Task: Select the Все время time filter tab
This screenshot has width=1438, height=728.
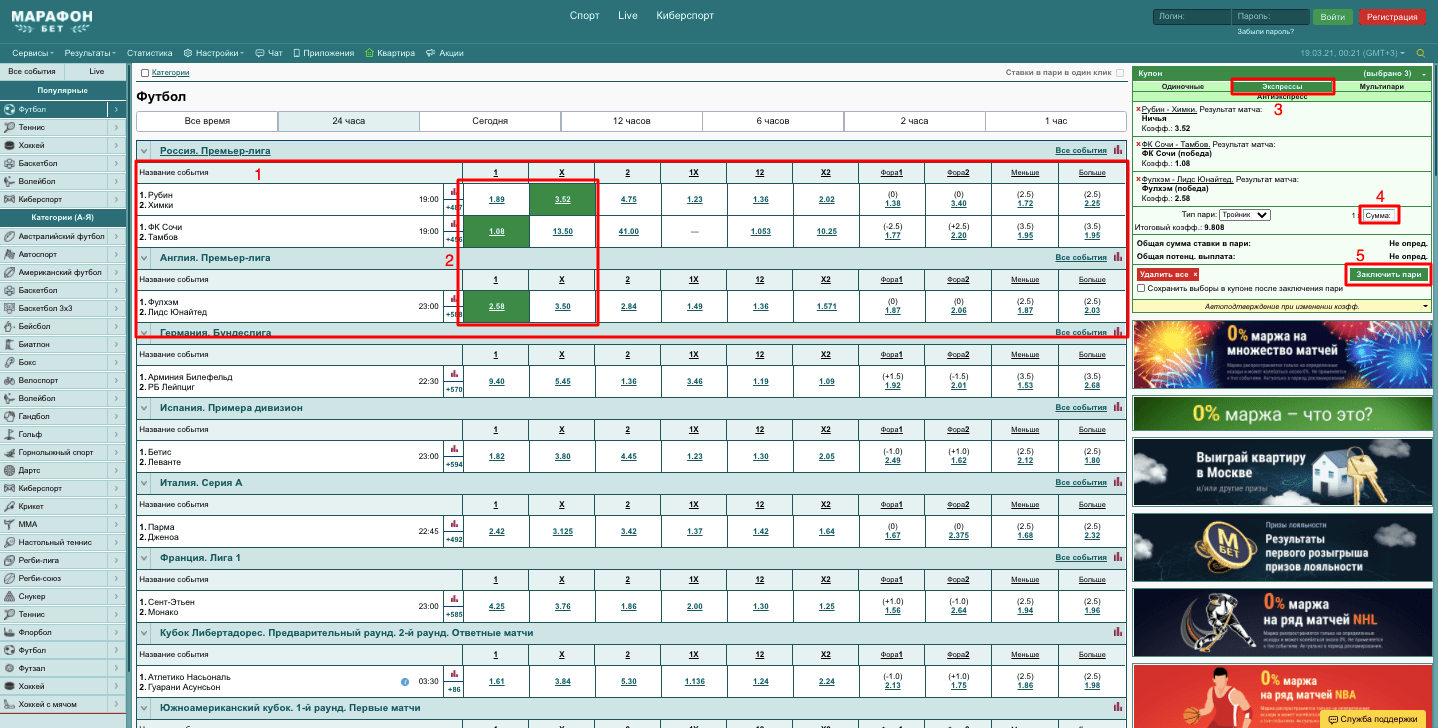Action: pyautogui.click(x=207, y=121)
